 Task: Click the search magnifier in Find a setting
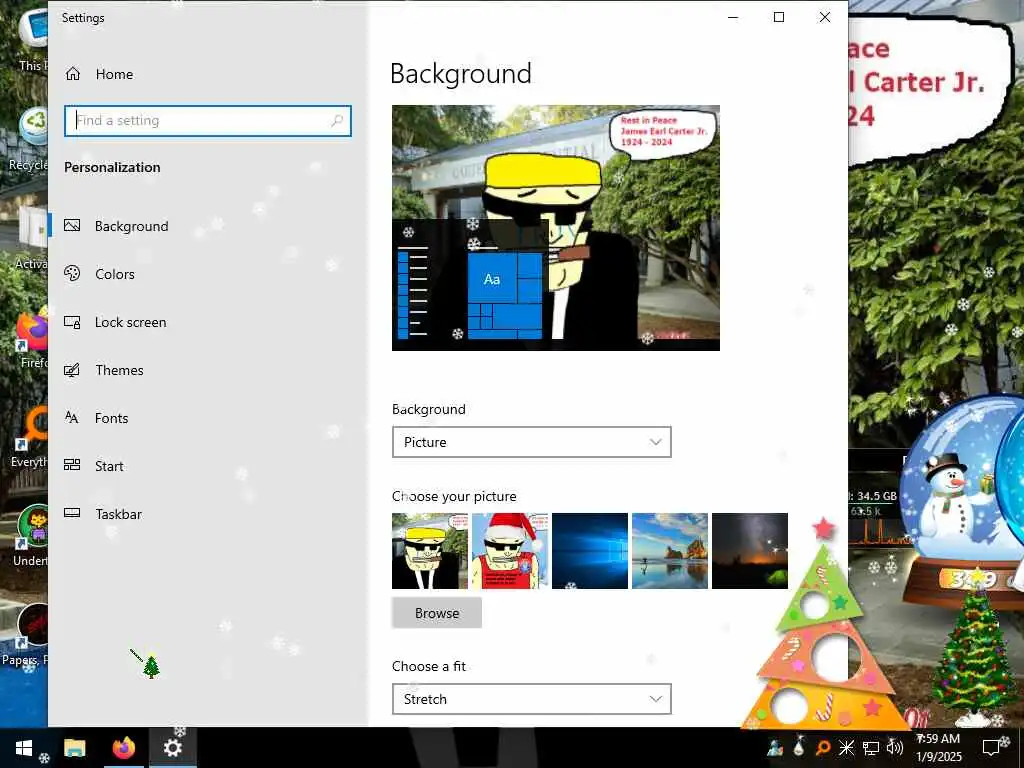pos(337,120)
